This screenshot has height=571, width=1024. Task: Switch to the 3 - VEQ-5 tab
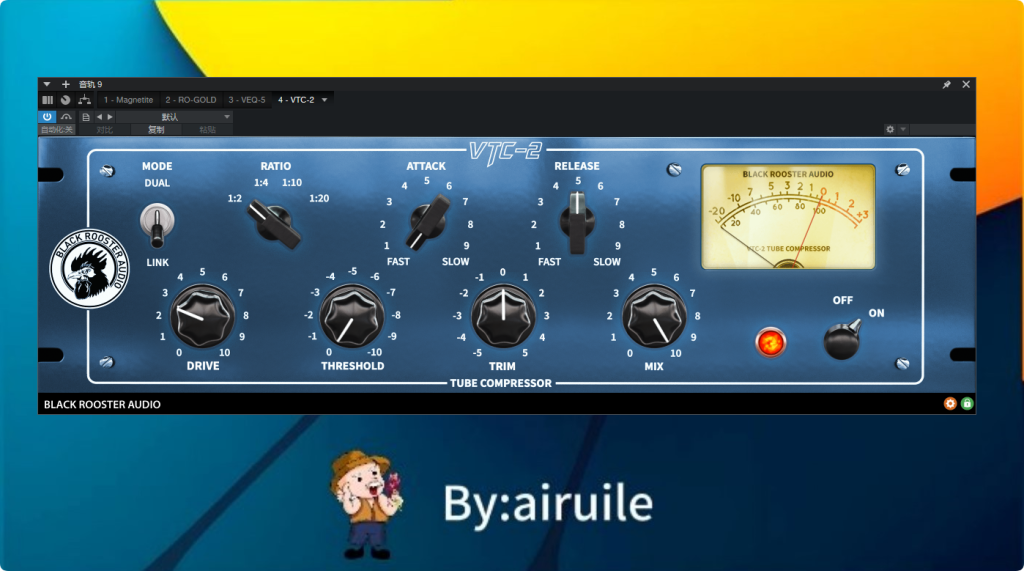[x=247, y=100]
